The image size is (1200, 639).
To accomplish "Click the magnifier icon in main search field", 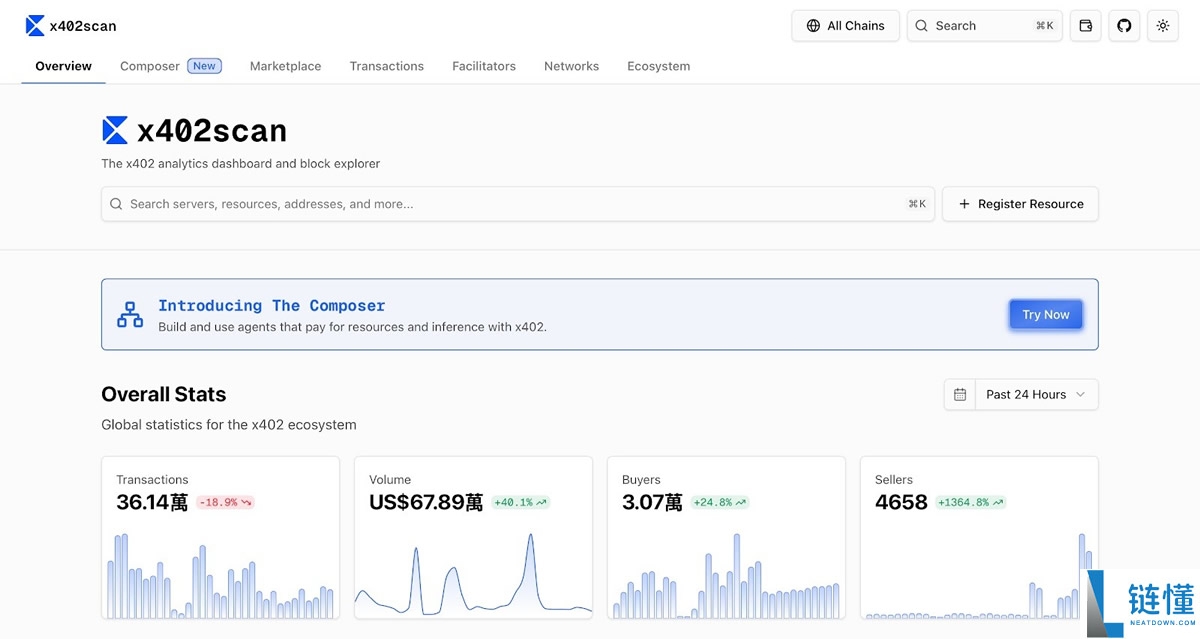I will (116, 204).
